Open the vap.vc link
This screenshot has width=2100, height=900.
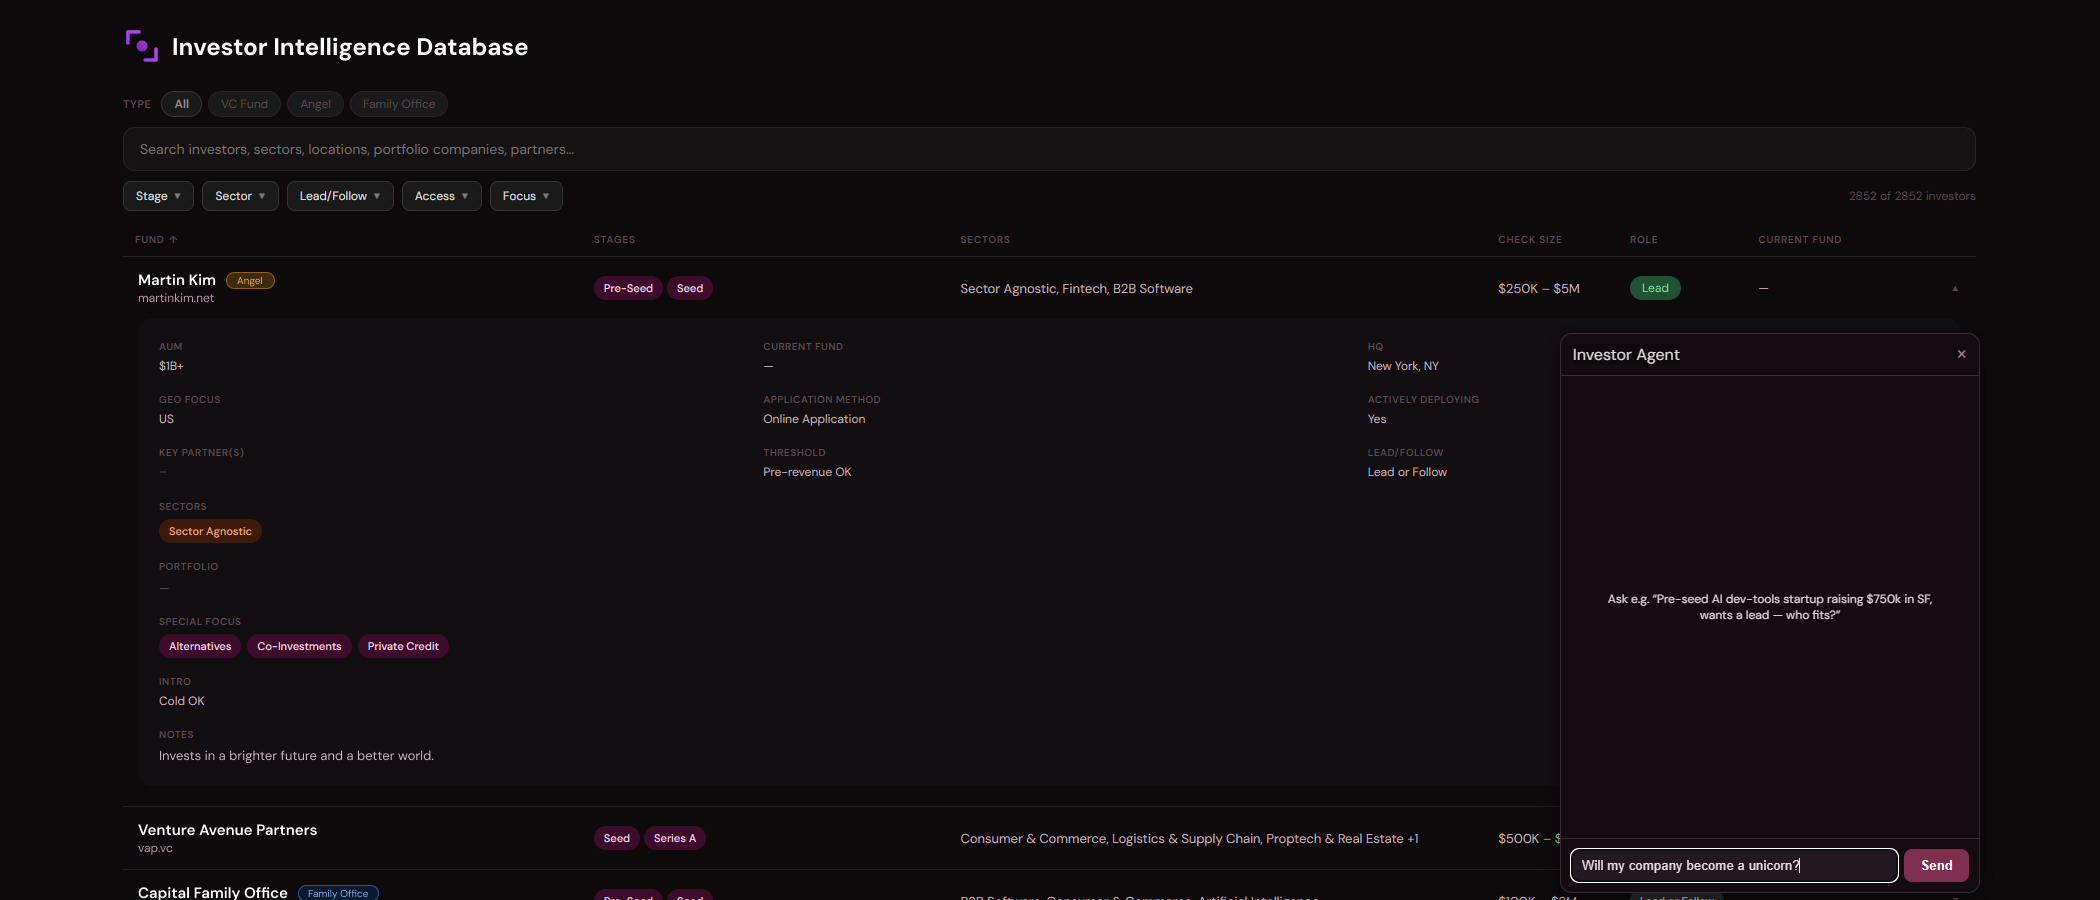tap(155, 848)
